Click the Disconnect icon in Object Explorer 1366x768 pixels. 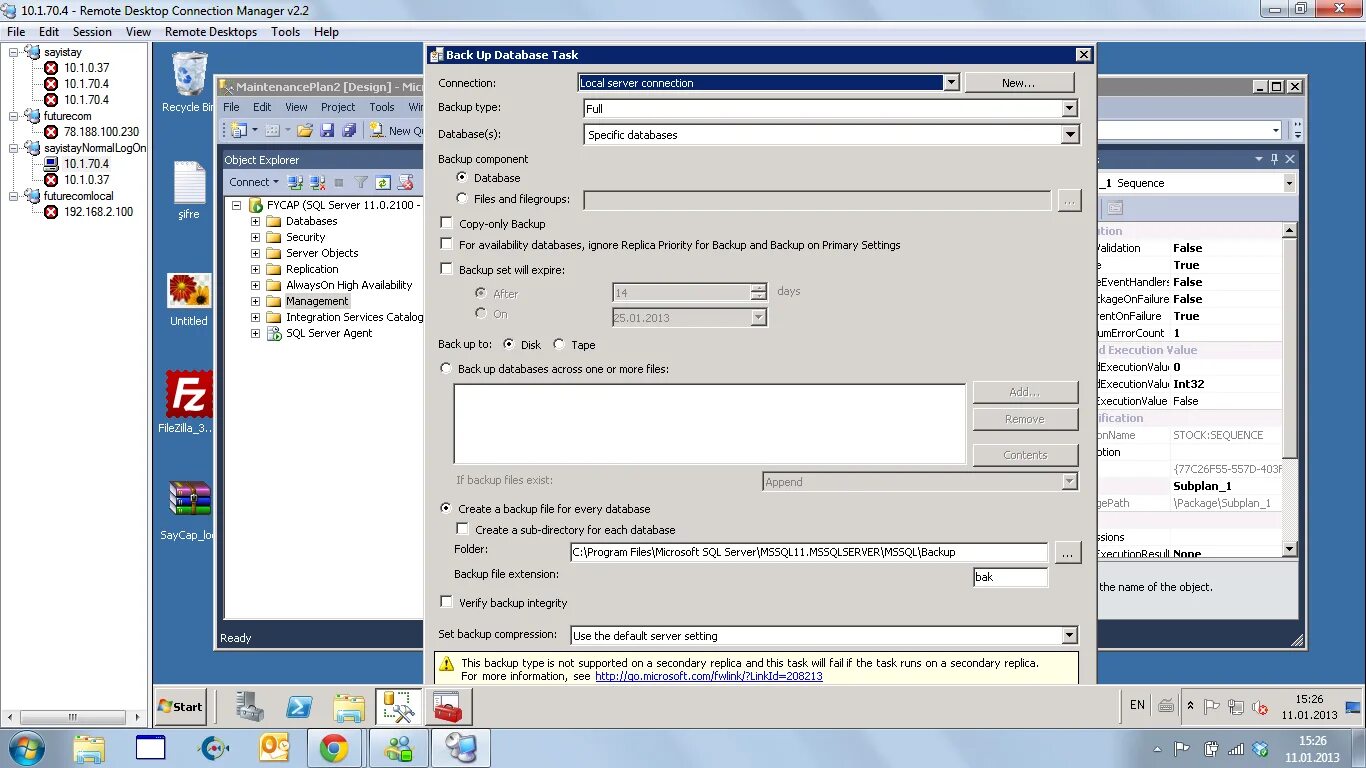point(317,182)
